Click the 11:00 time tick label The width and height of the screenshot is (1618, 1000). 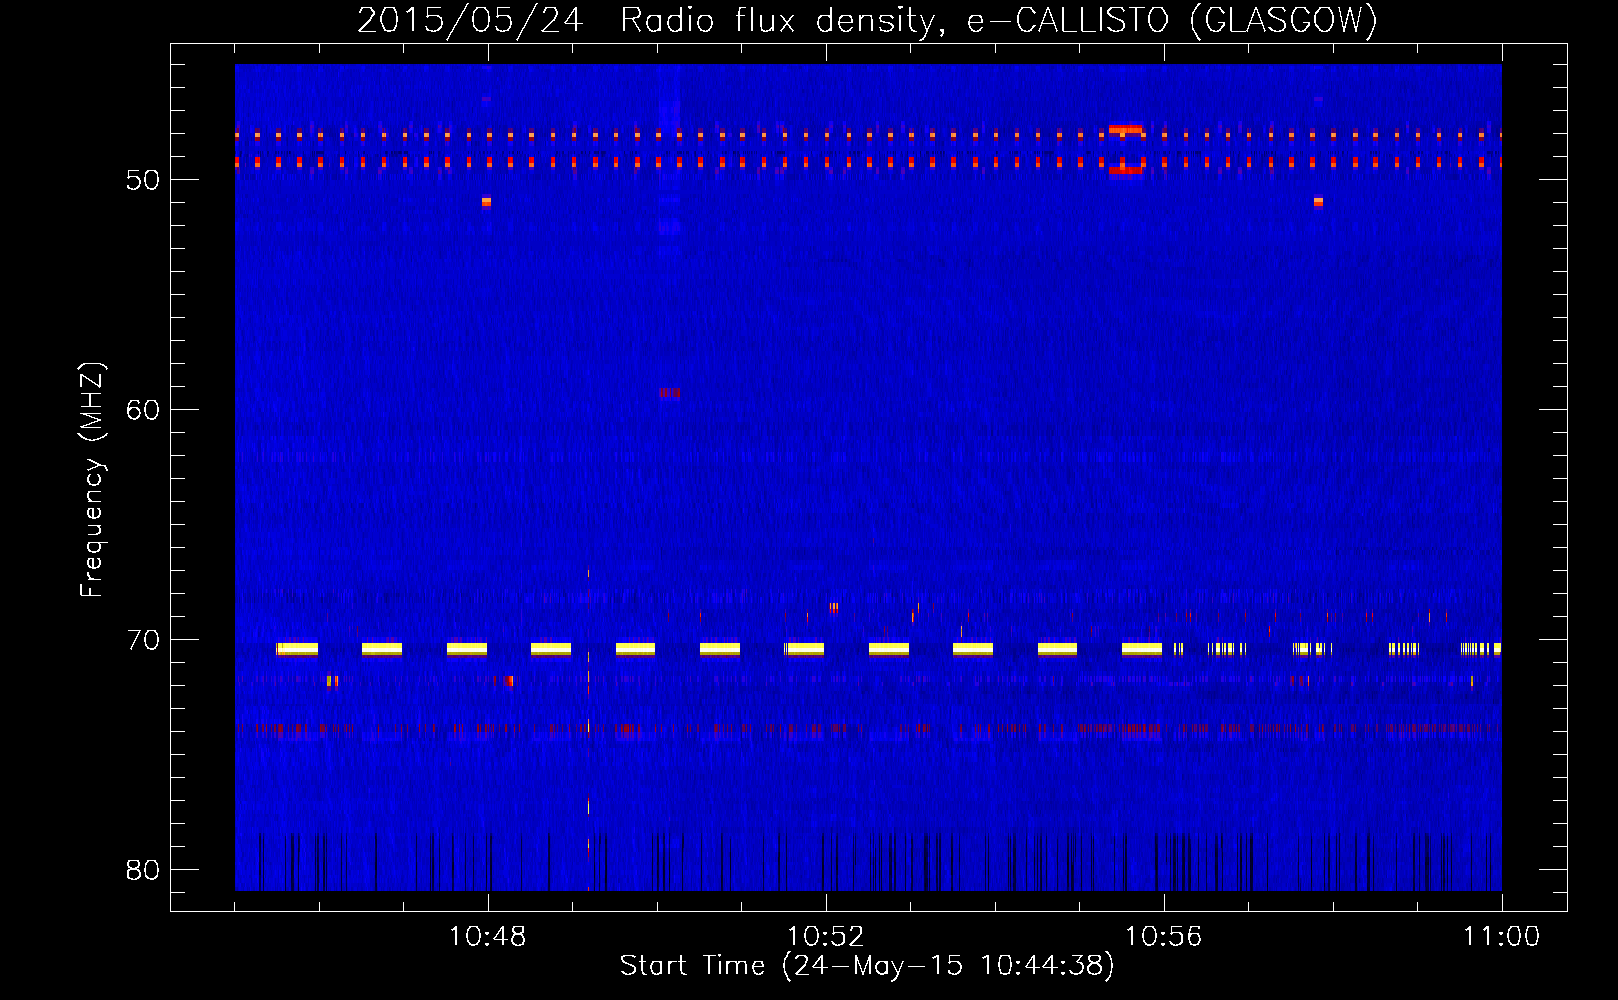(1501, 937)
